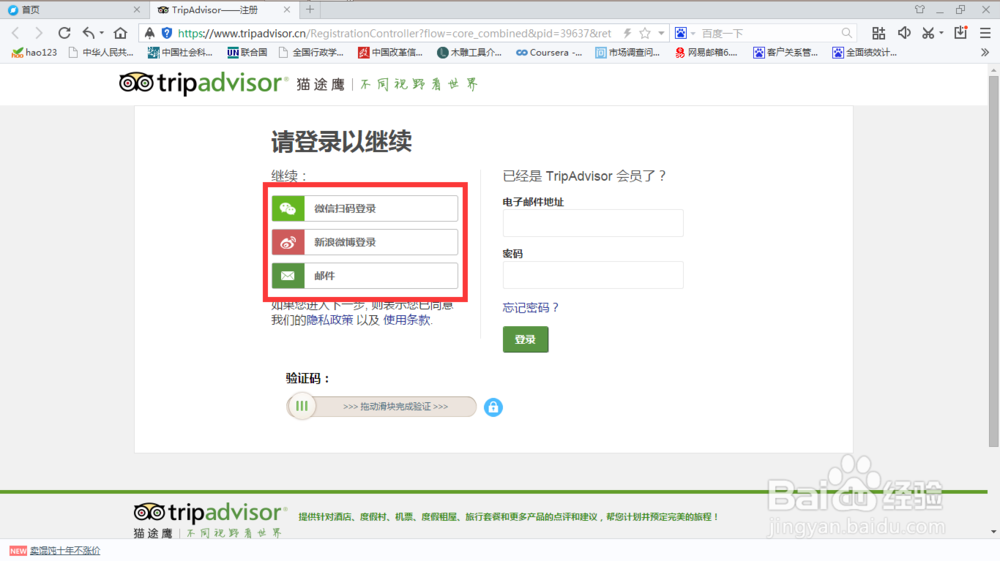1000x561 pixels.
Task: Open the 全国行政学... bookmark
Action: click(x=311, y=52)
